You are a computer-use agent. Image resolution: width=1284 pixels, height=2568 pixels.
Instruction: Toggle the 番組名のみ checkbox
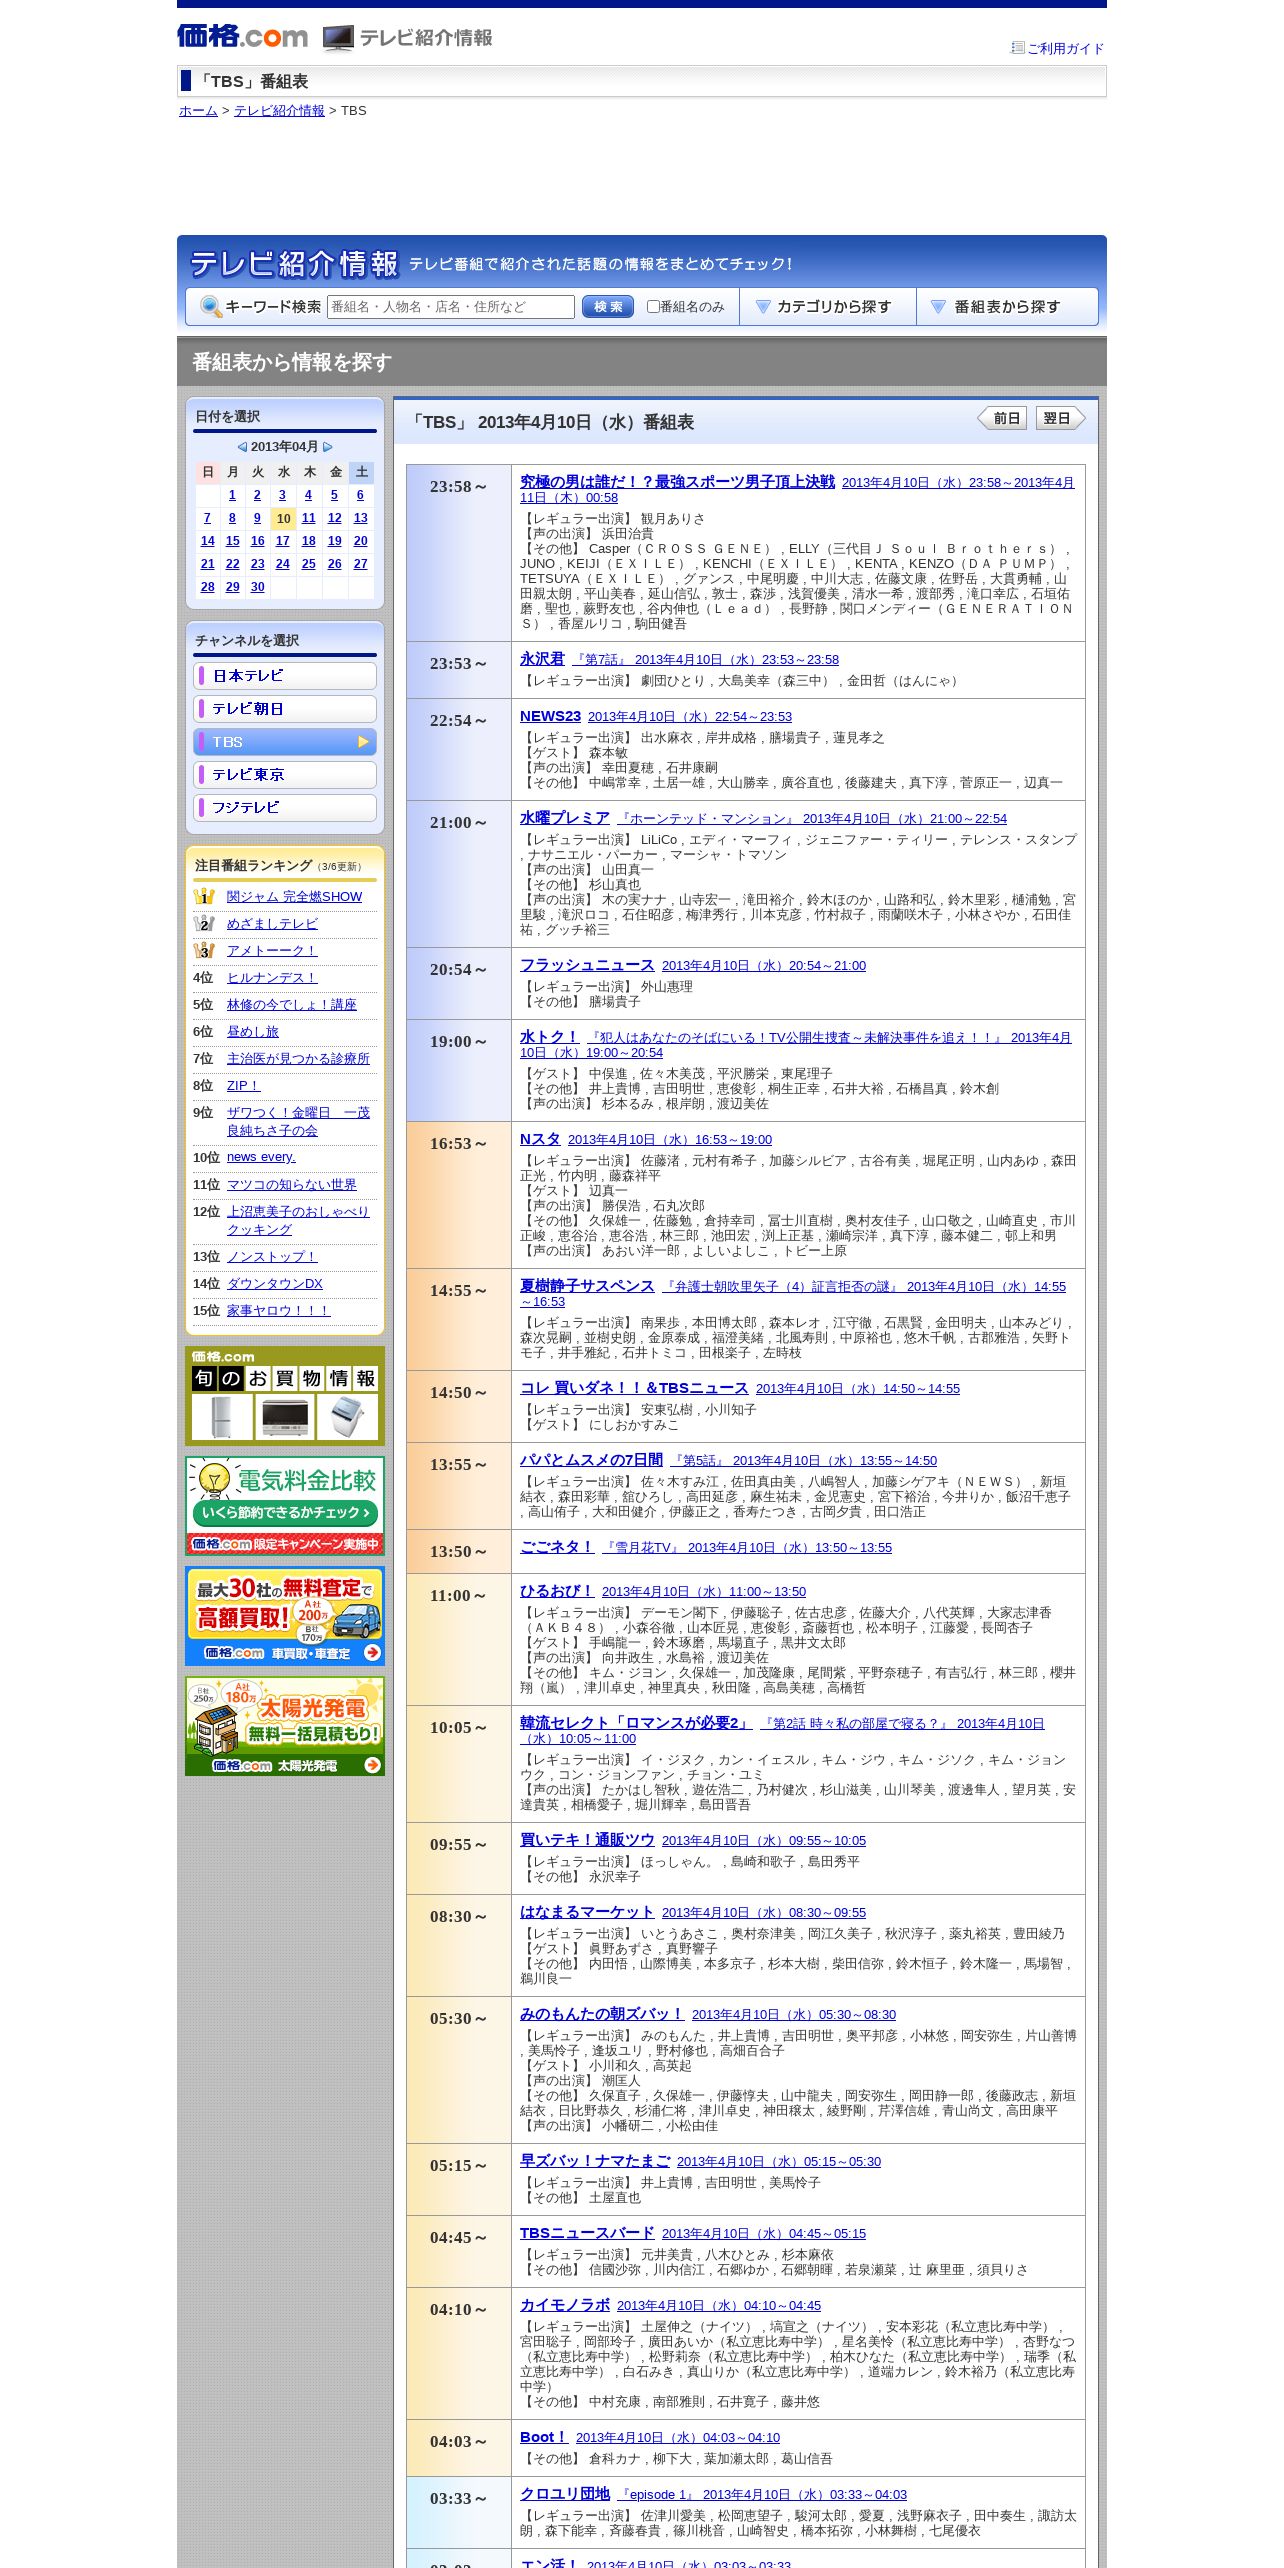(x=653, y=307)
